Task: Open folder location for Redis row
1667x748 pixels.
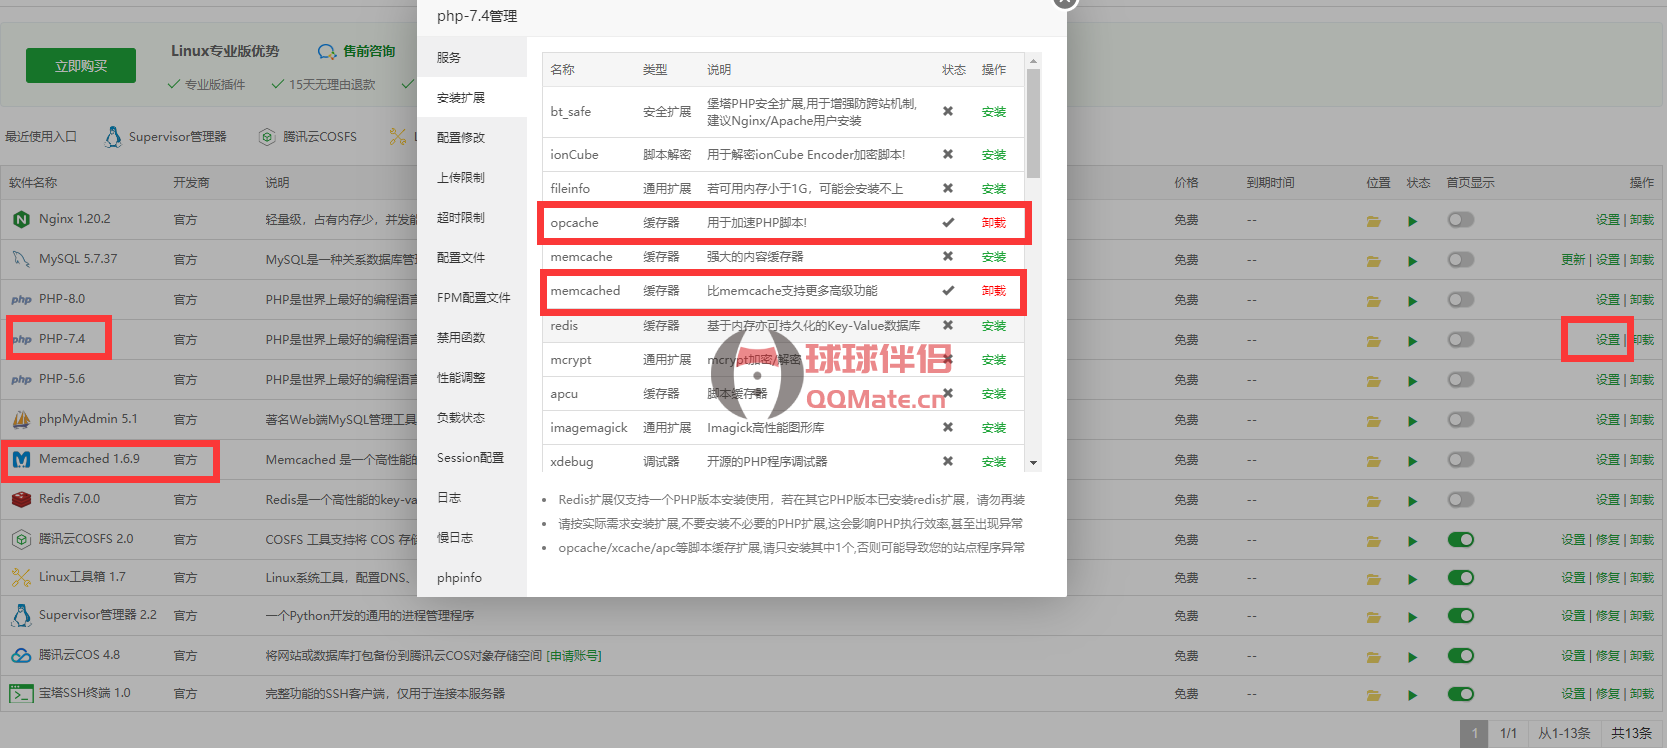Action: click(1374, 501)
